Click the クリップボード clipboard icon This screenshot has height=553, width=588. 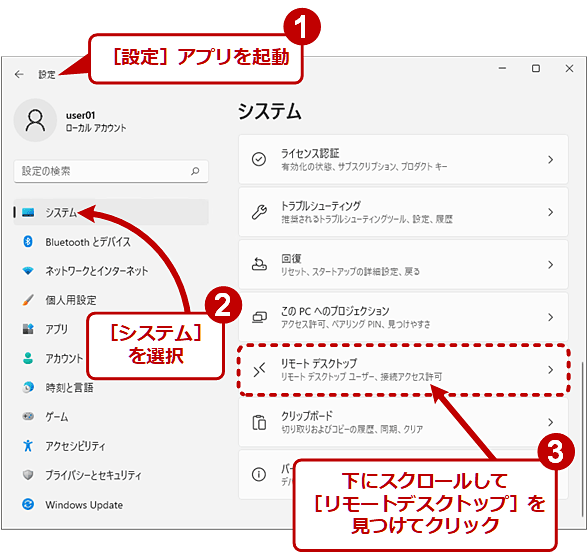(259, 423)
